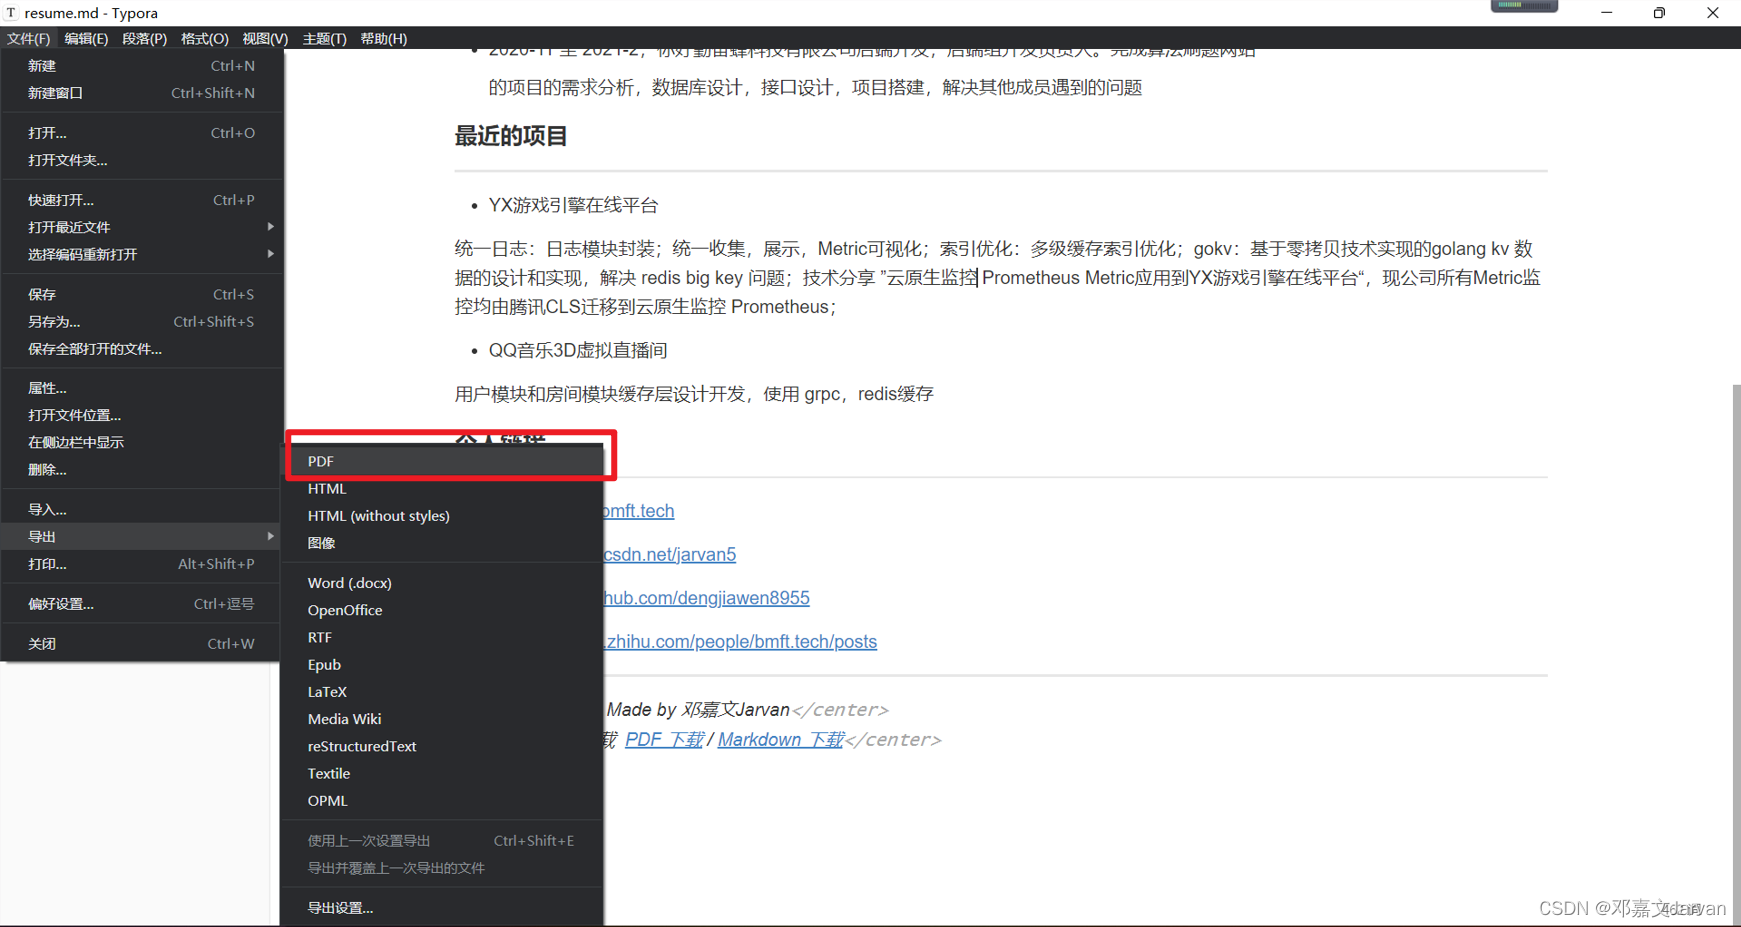Export as Epub
The width and height of the screenshot is (1741, 927).
(x=444, y=665)
